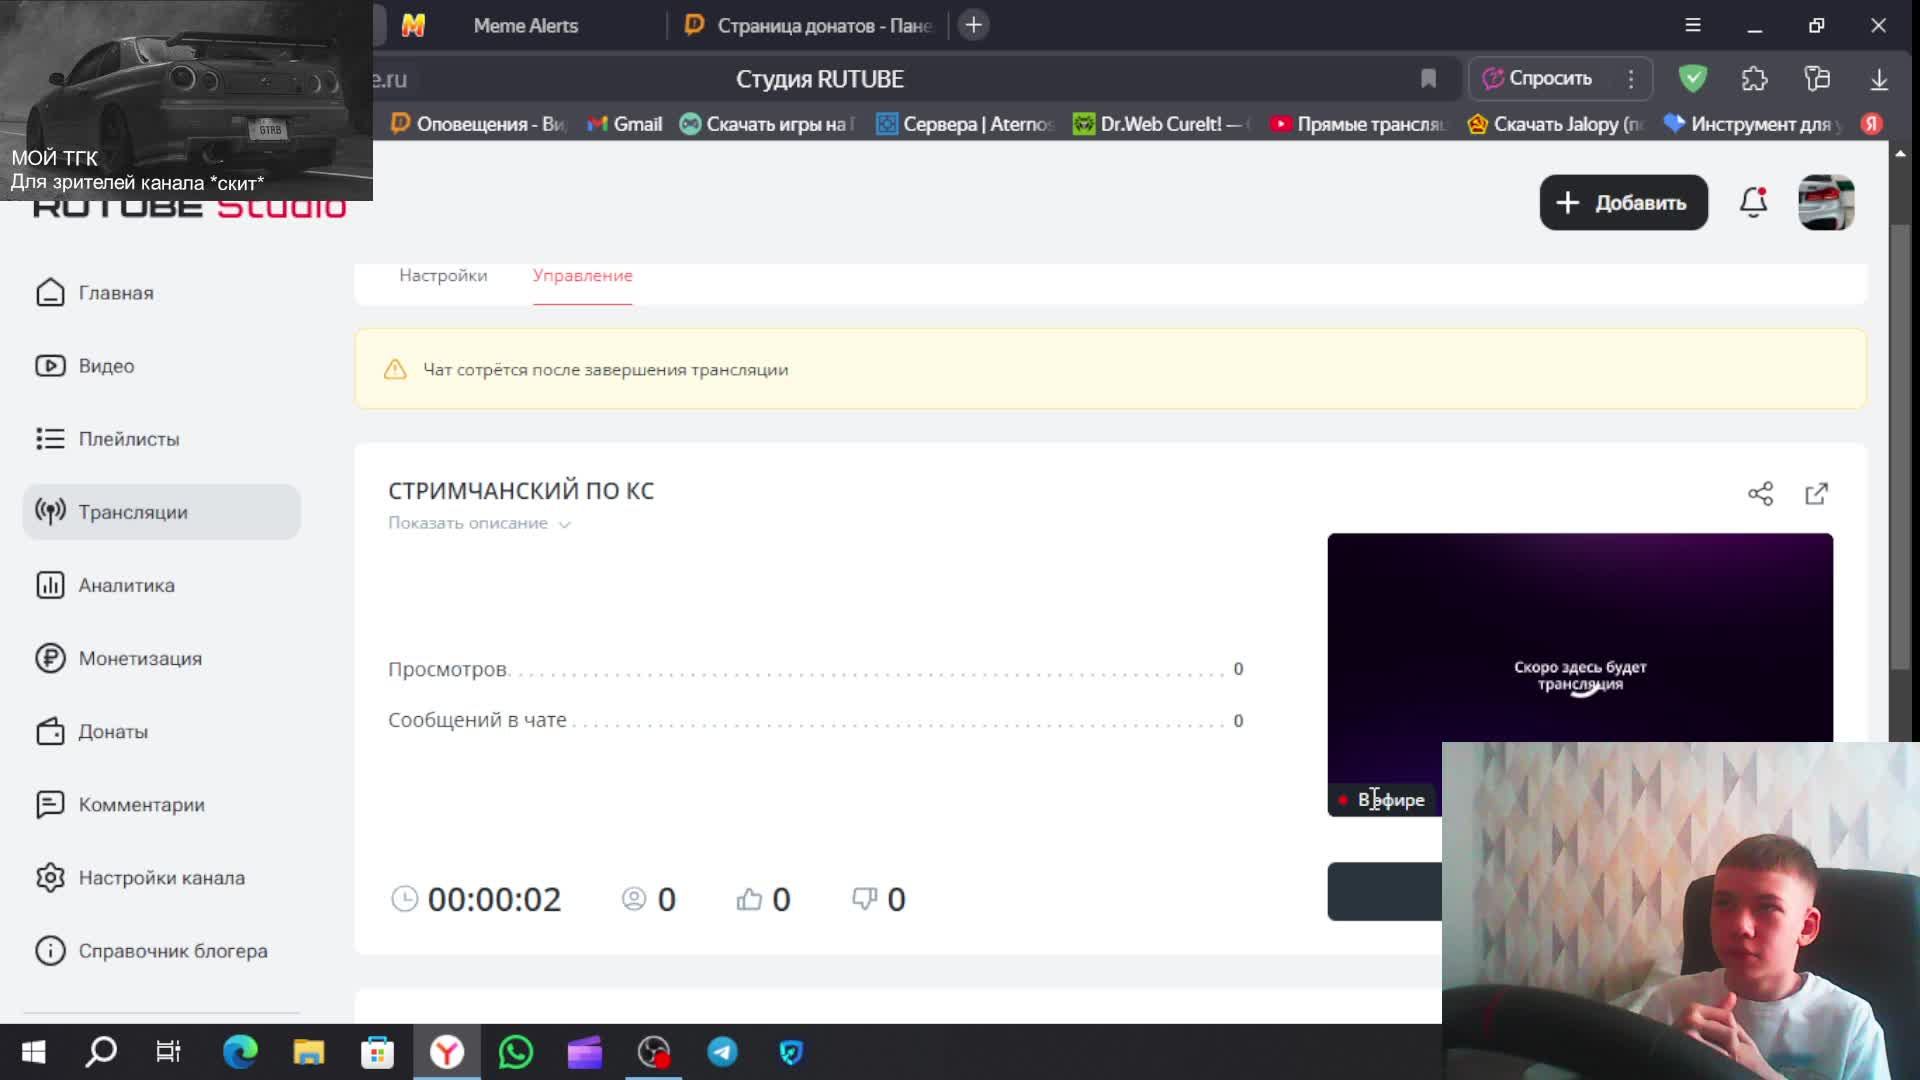Viewport: 1920px width, 1080px height.
Task: Open OBS Studio from taskbar
Action: tap(654, 1052)
